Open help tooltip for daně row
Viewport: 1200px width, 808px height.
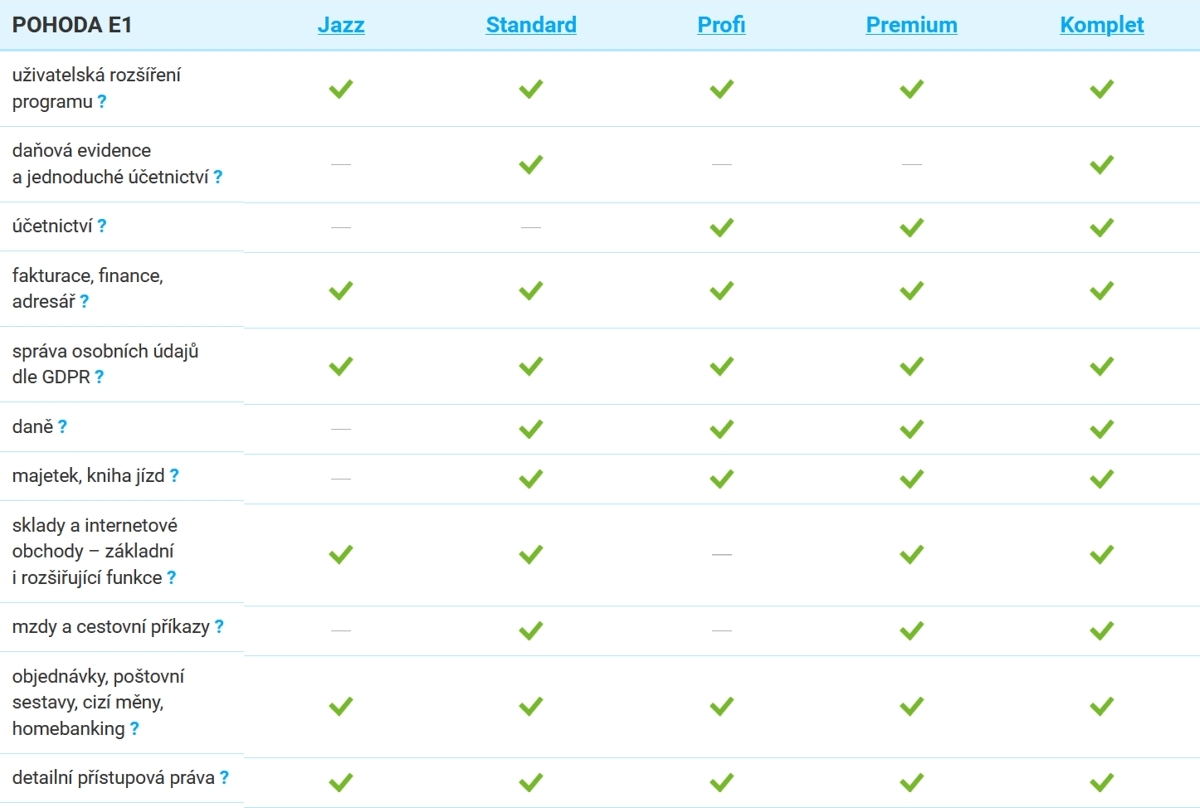coord(62,427)
